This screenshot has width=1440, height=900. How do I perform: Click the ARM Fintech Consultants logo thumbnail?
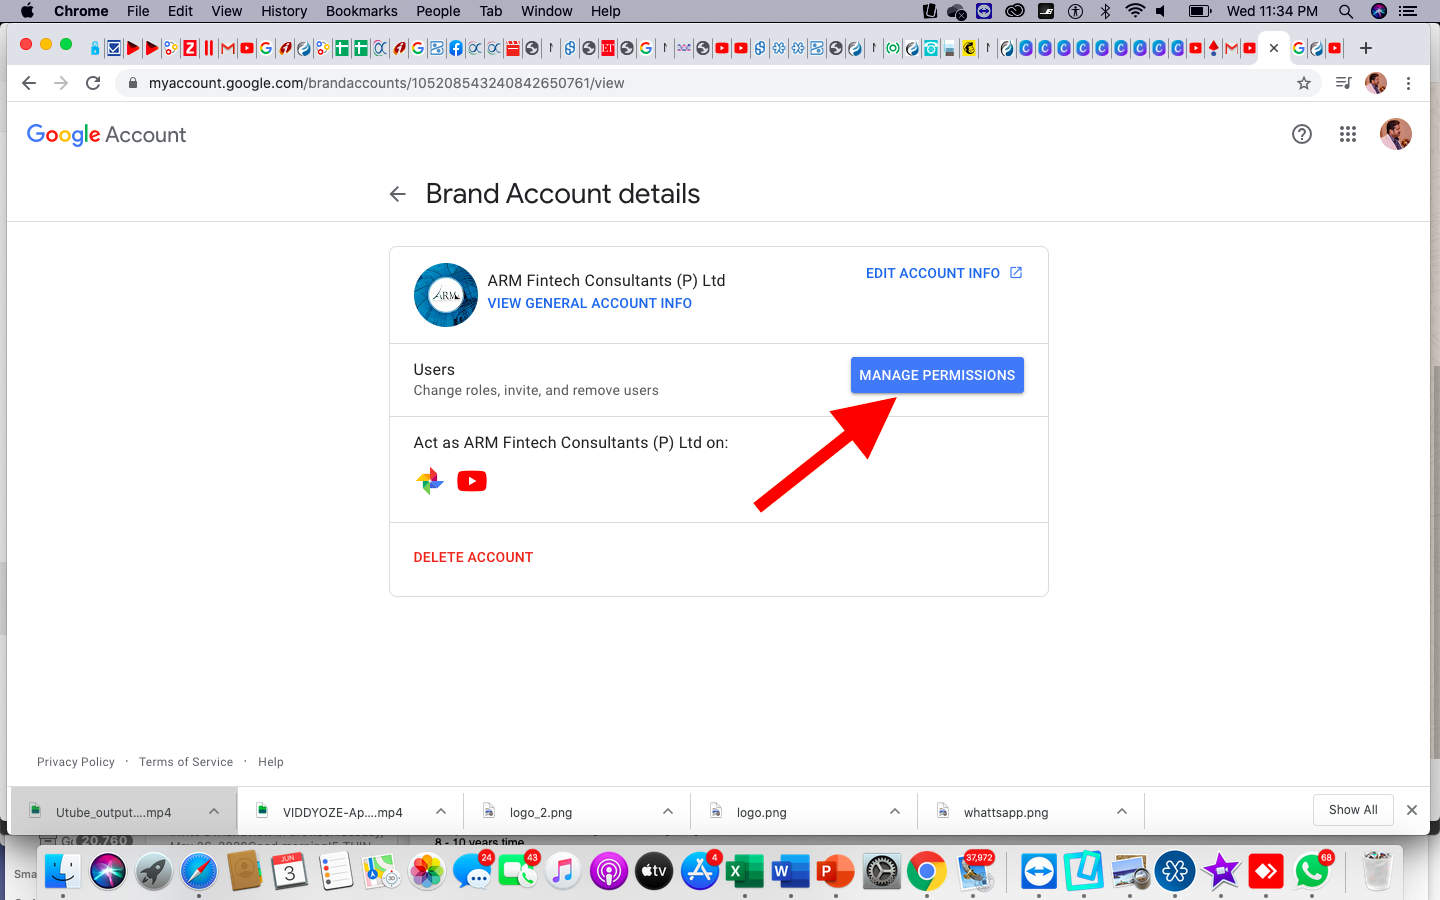click(446, 295)
